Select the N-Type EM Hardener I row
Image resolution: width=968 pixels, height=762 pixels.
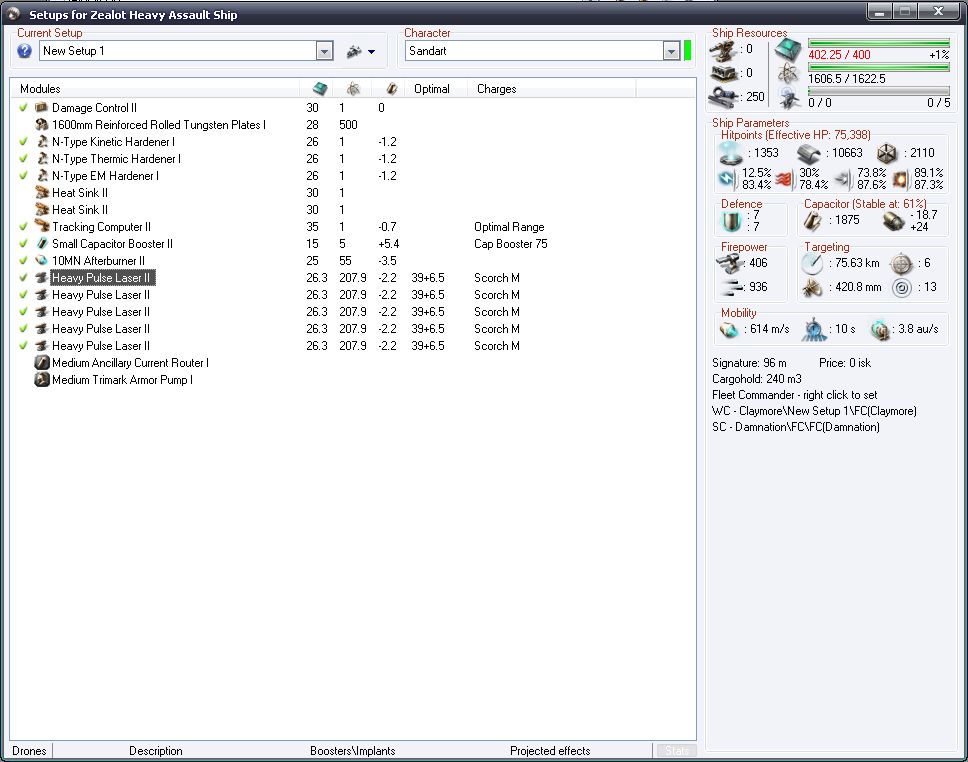tap(353, 175)
